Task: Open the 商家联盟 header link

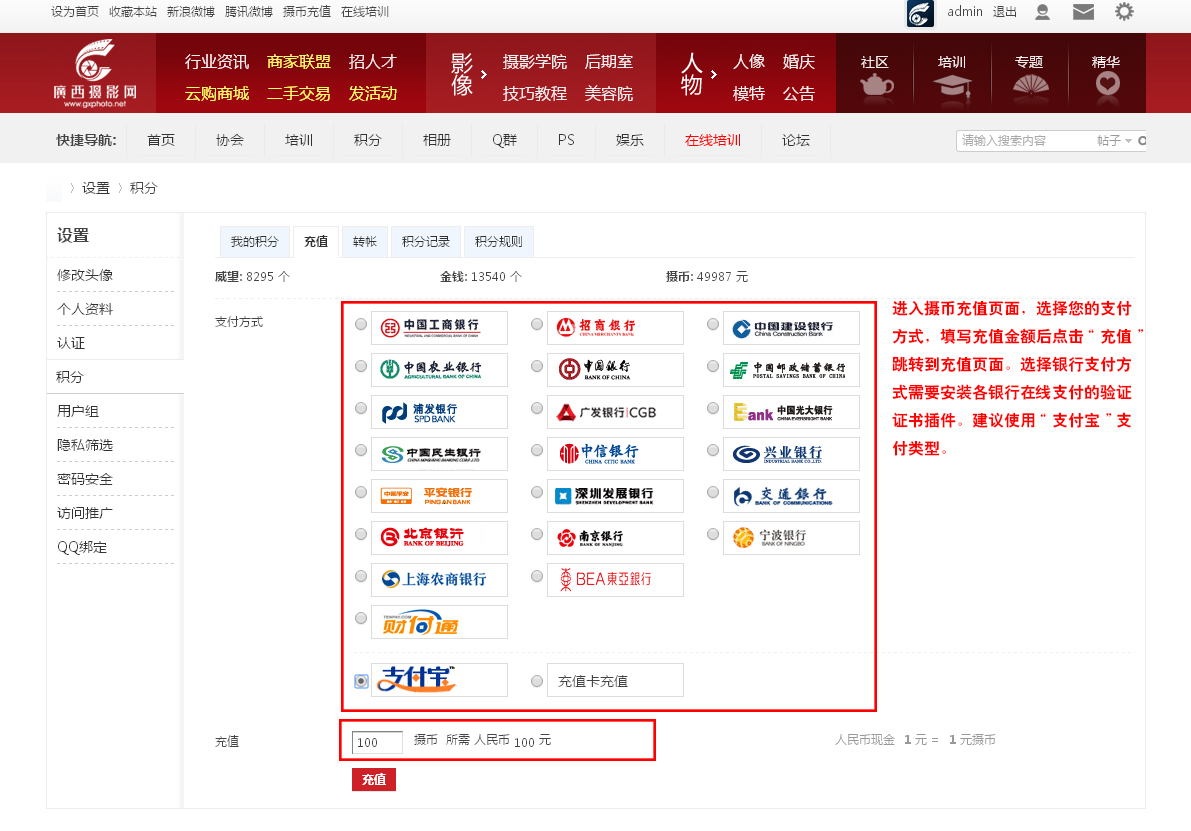Action: coord(299,62)
